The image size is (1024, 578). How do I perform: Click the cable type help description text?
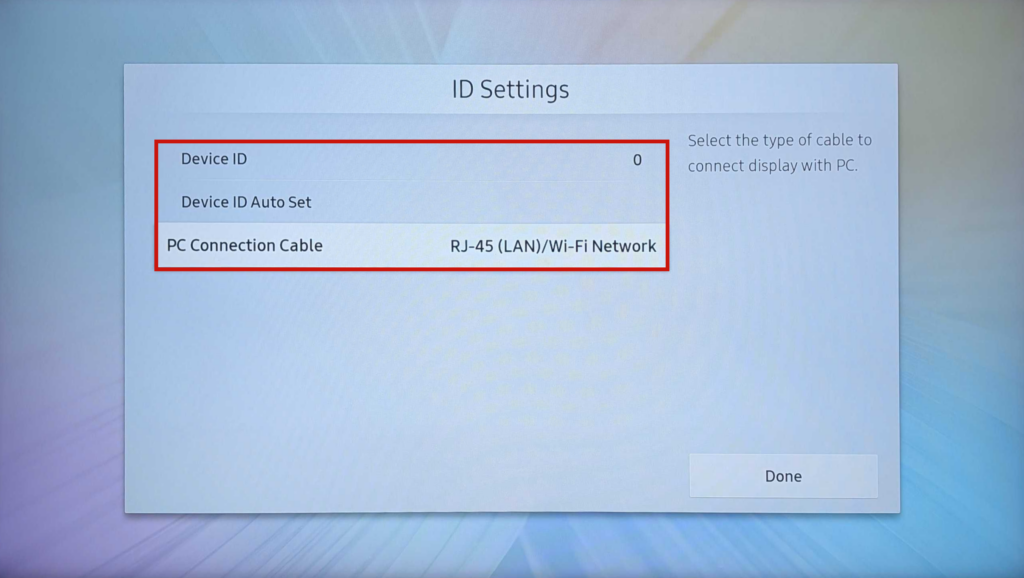coord(779,153)
